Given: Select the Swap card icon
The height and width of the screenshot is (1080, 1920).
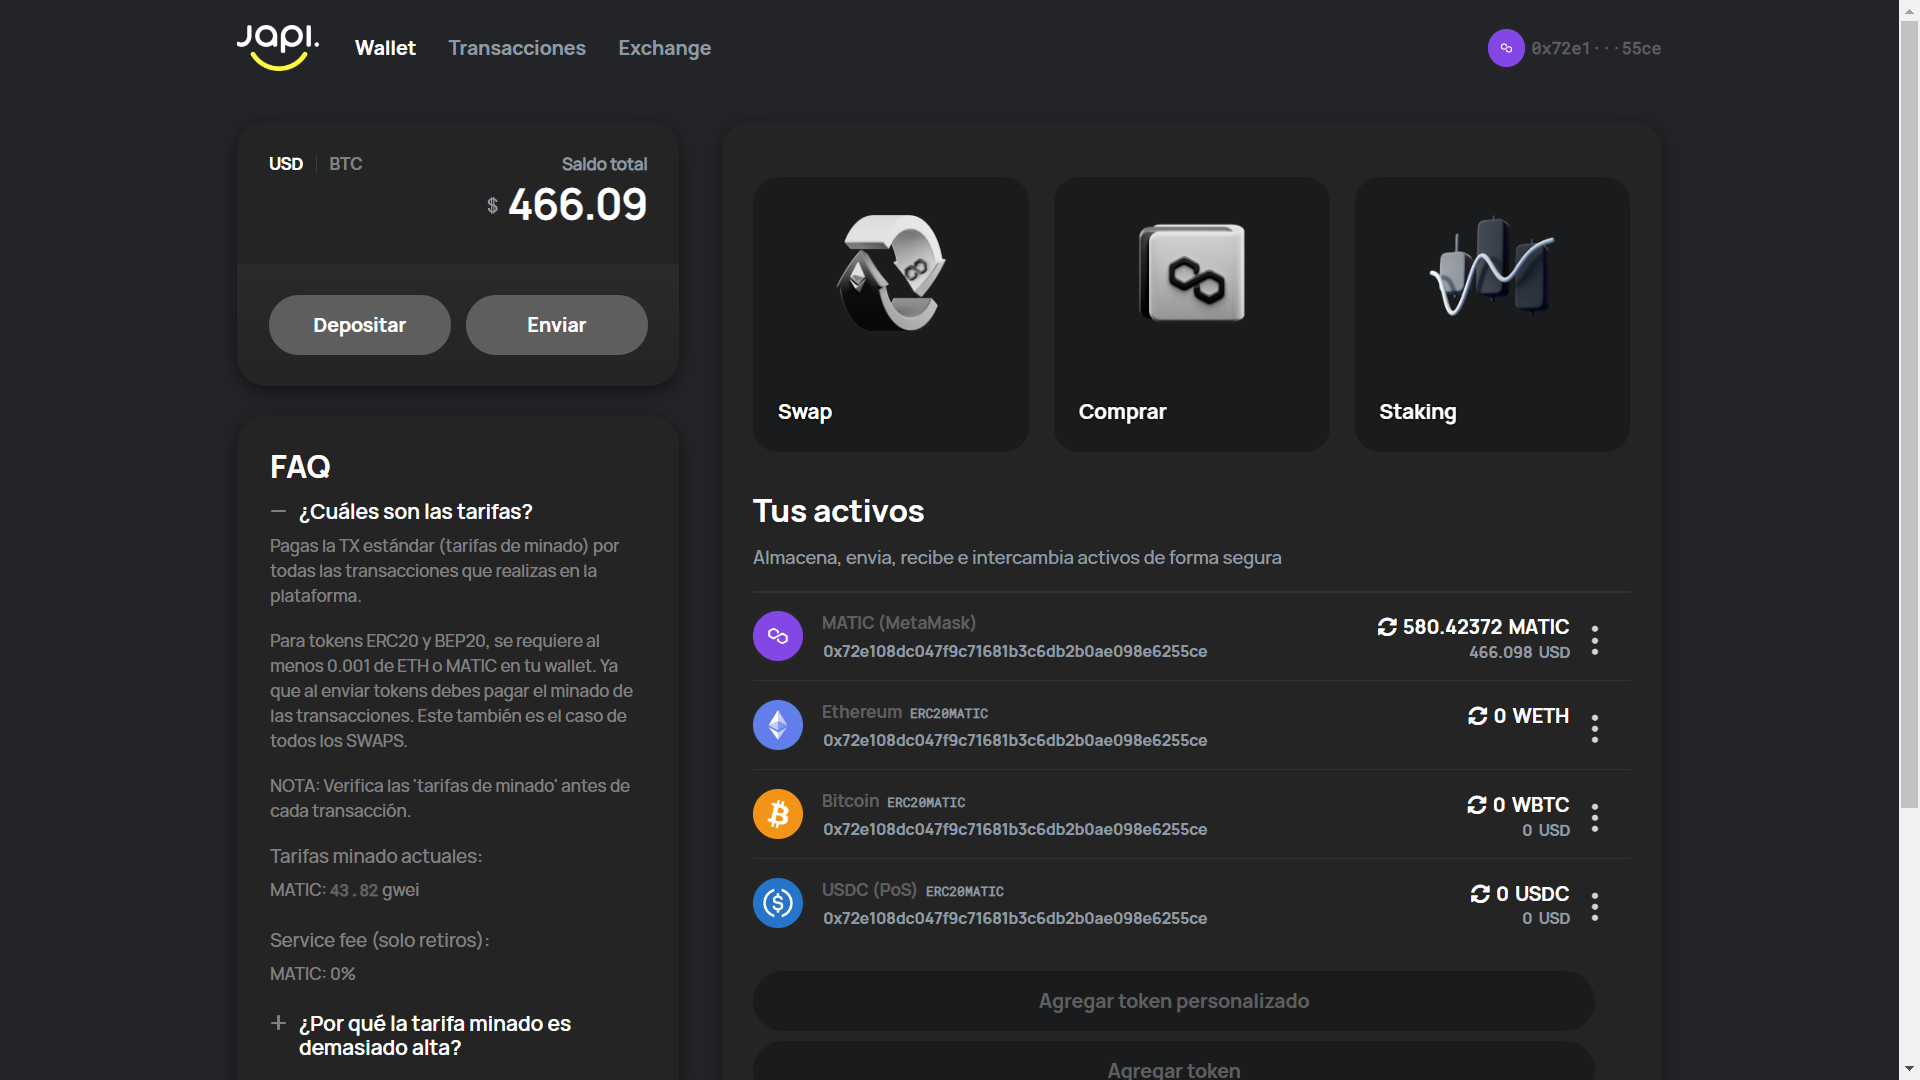Looking at the screenshot, I should coord(889,272).
